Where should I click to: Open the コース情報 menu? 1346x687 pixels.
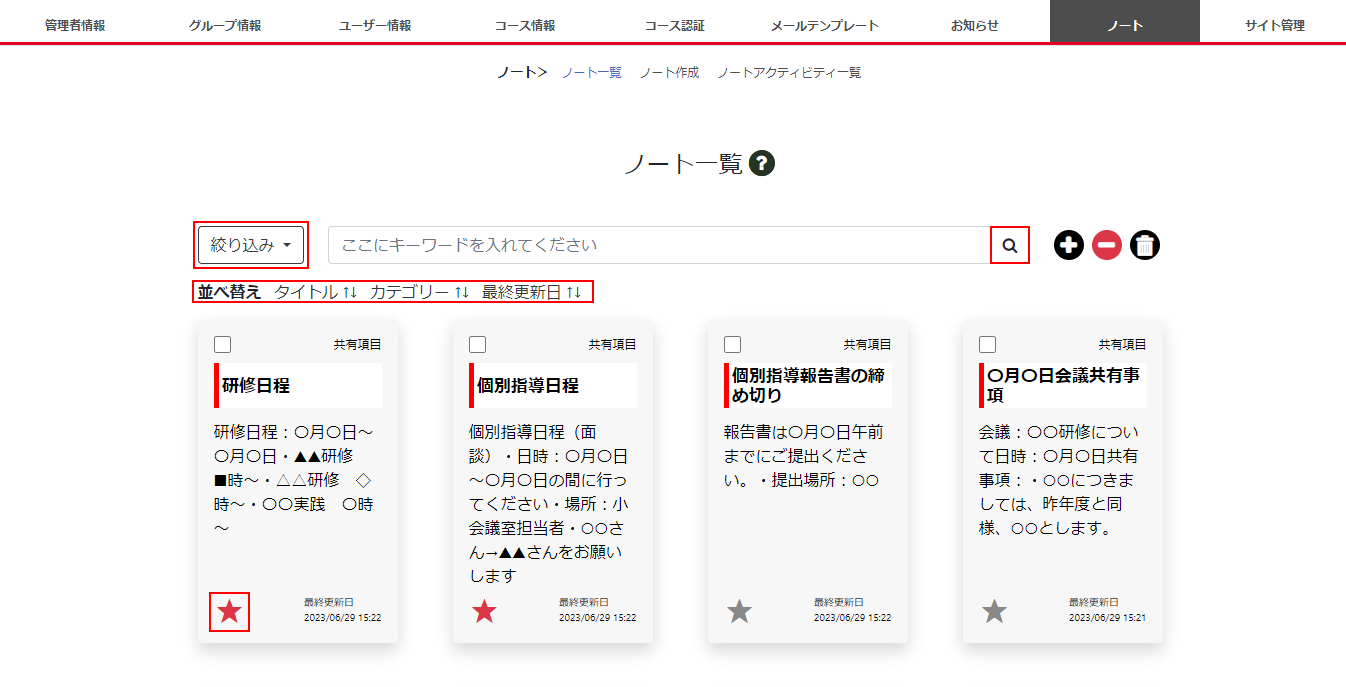(525, 25)
